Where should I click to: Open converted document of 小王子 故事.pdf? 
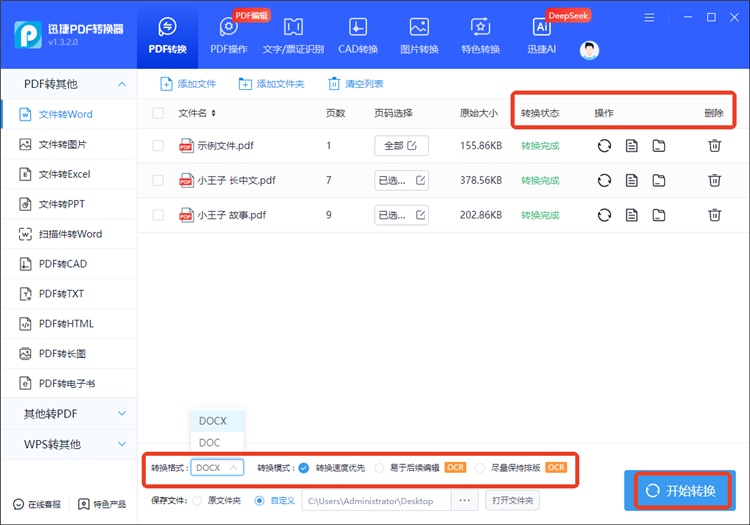click(x=631, y=215)
